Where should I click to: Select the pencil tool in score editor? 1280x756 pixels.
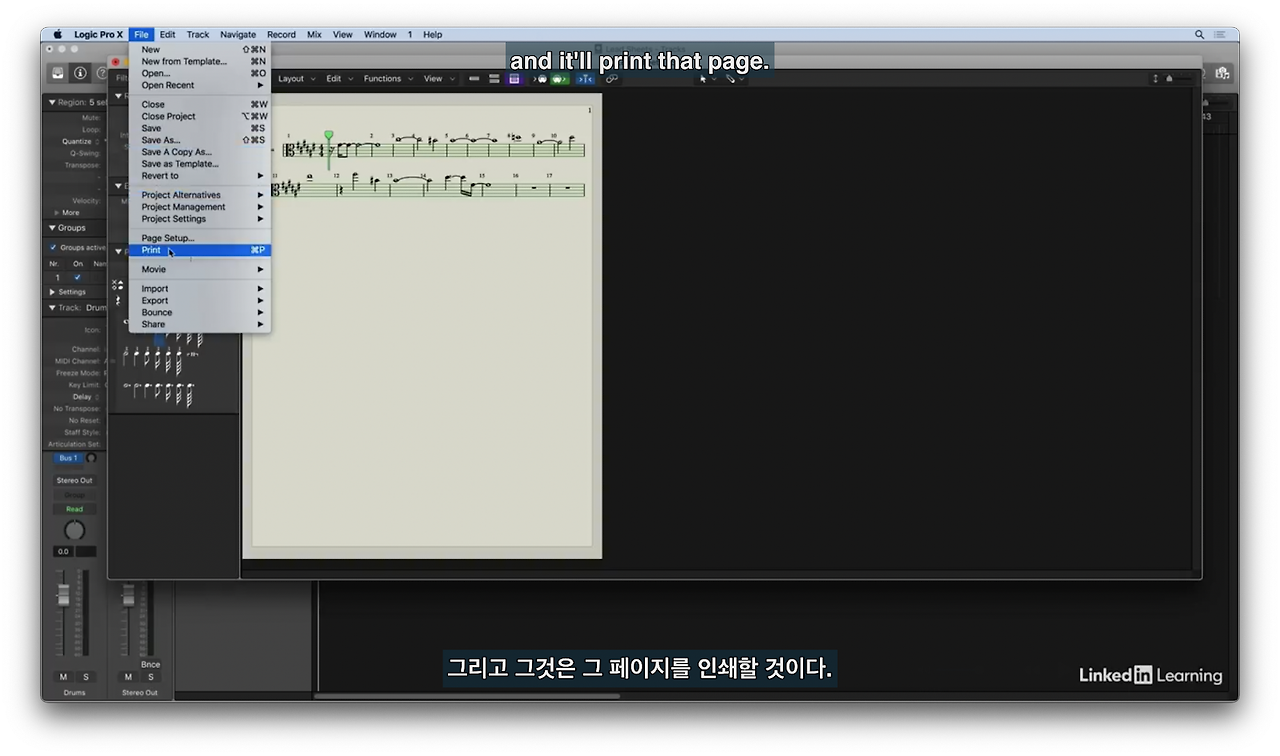point(731,79)
